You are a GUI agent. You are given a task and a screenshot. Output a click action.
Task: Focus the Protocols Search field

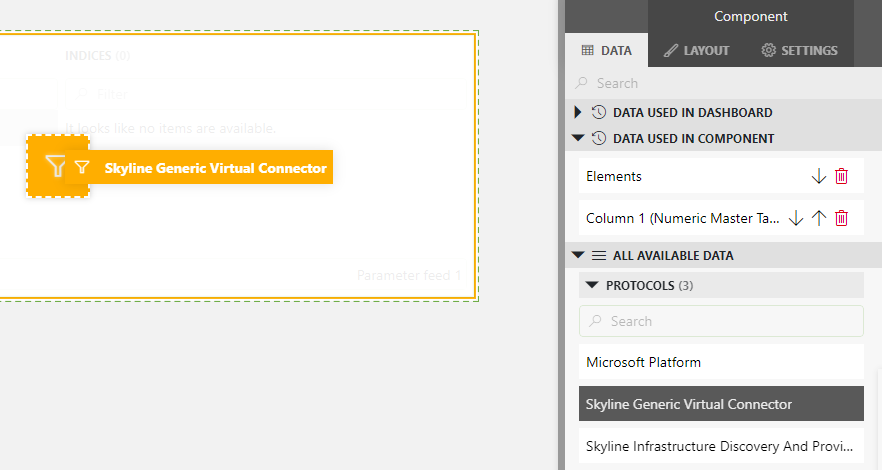(721, 321)
